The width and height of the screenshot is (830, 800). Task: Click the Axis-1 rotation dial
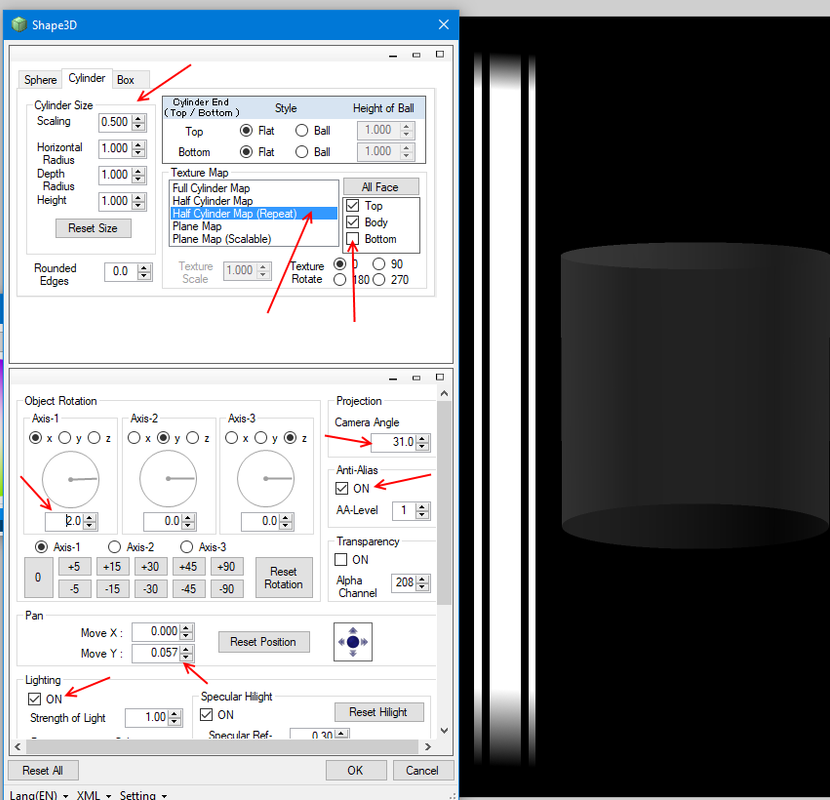coord(70,479)
